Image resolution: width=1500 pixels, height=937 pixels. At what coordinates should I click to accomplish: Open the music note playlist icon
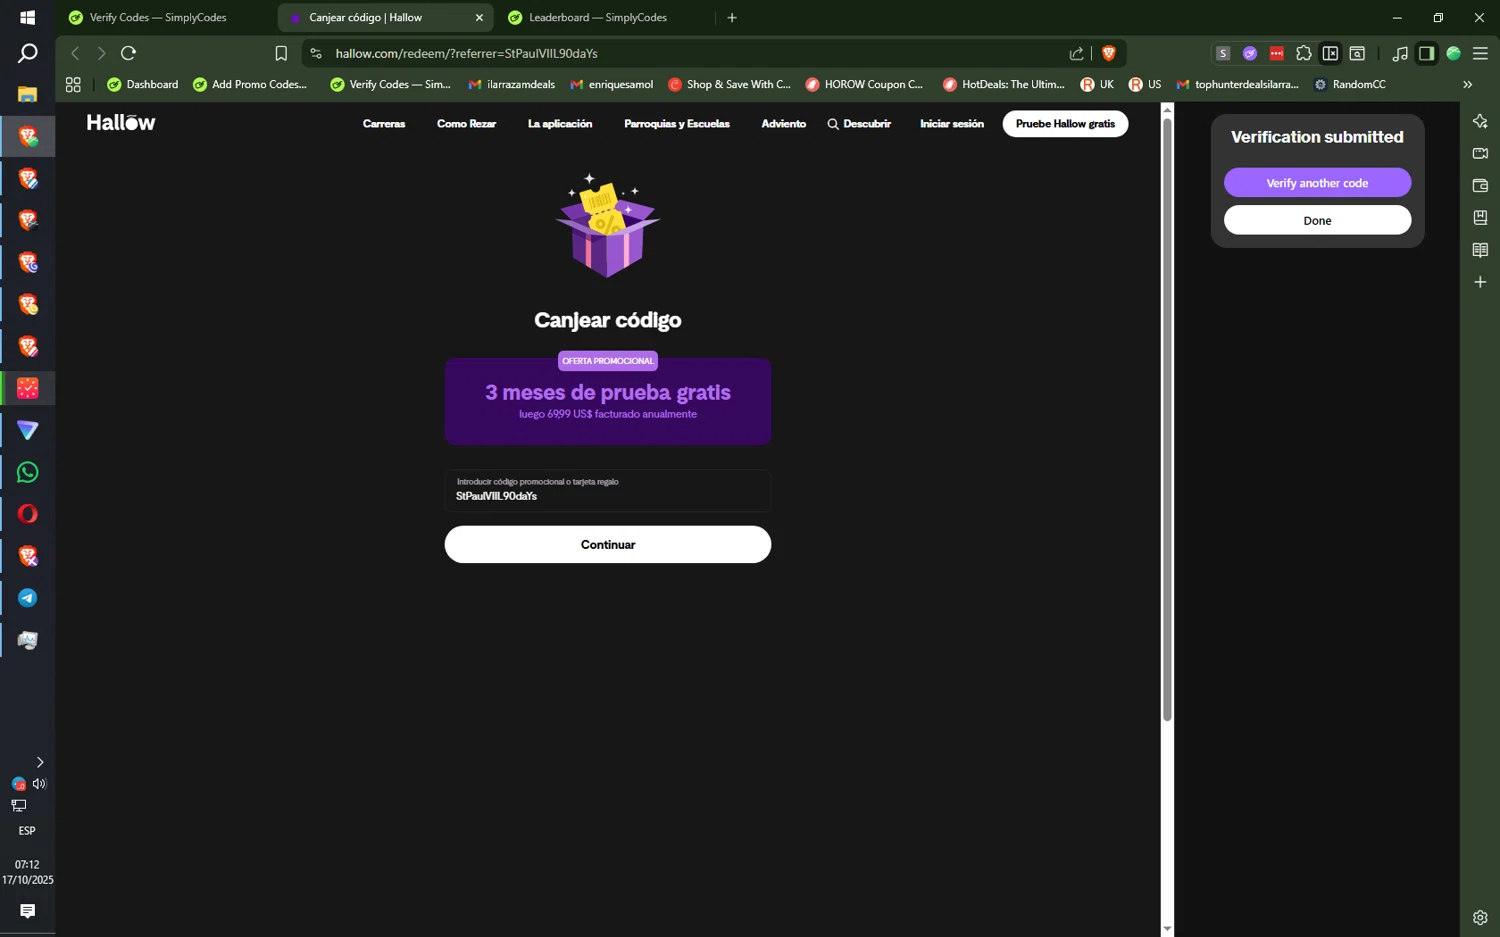point(1400,53)
